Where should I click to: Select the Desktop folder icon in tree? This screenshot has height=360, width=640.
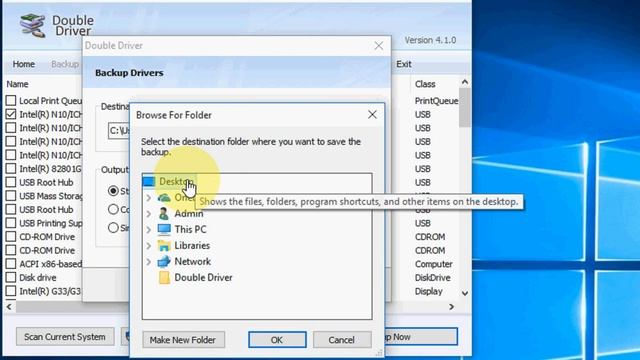click(x=149, y=181)
